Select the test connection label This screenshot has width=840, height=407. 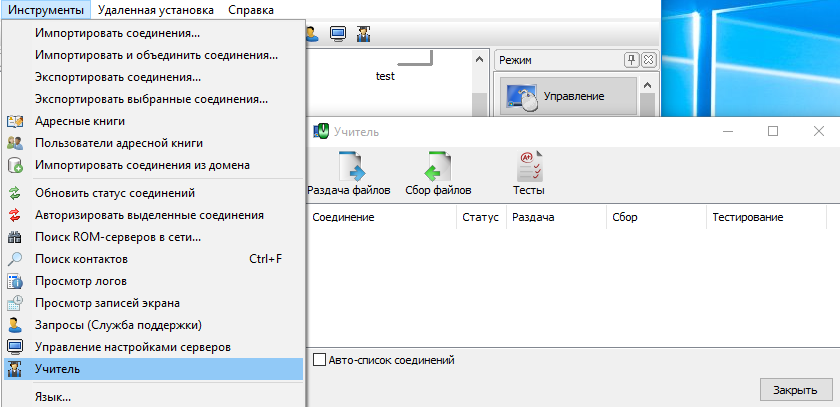385,76
